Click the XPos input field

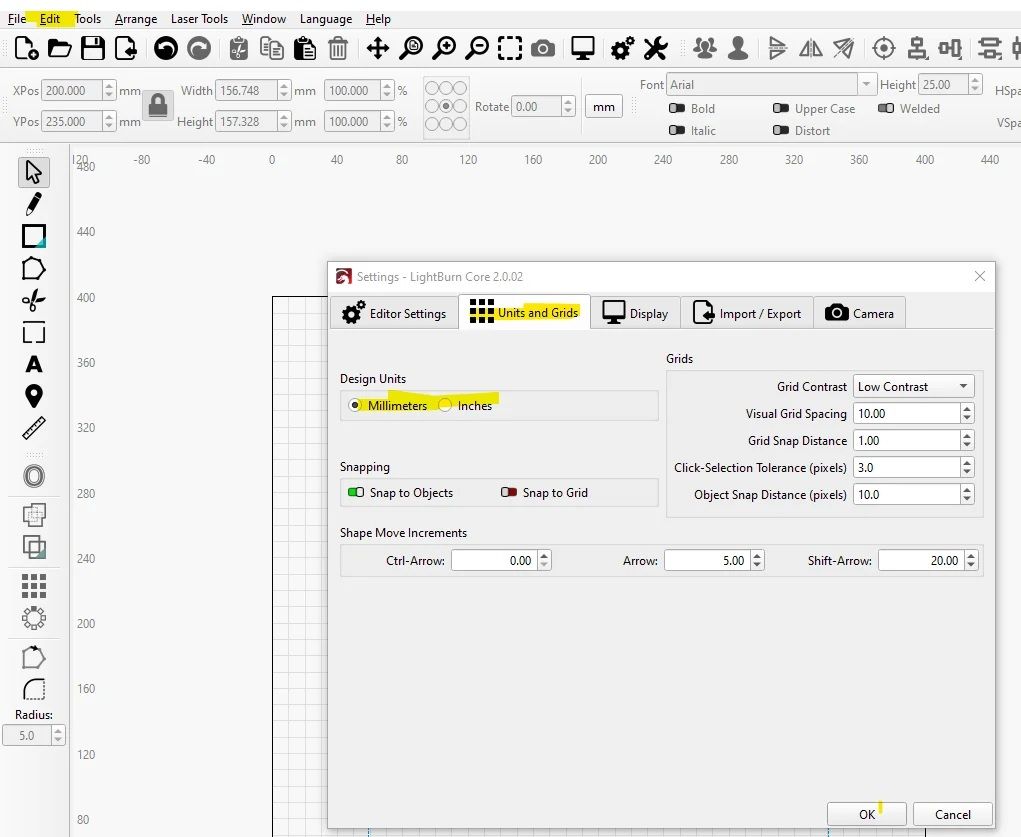coord(72,90)
